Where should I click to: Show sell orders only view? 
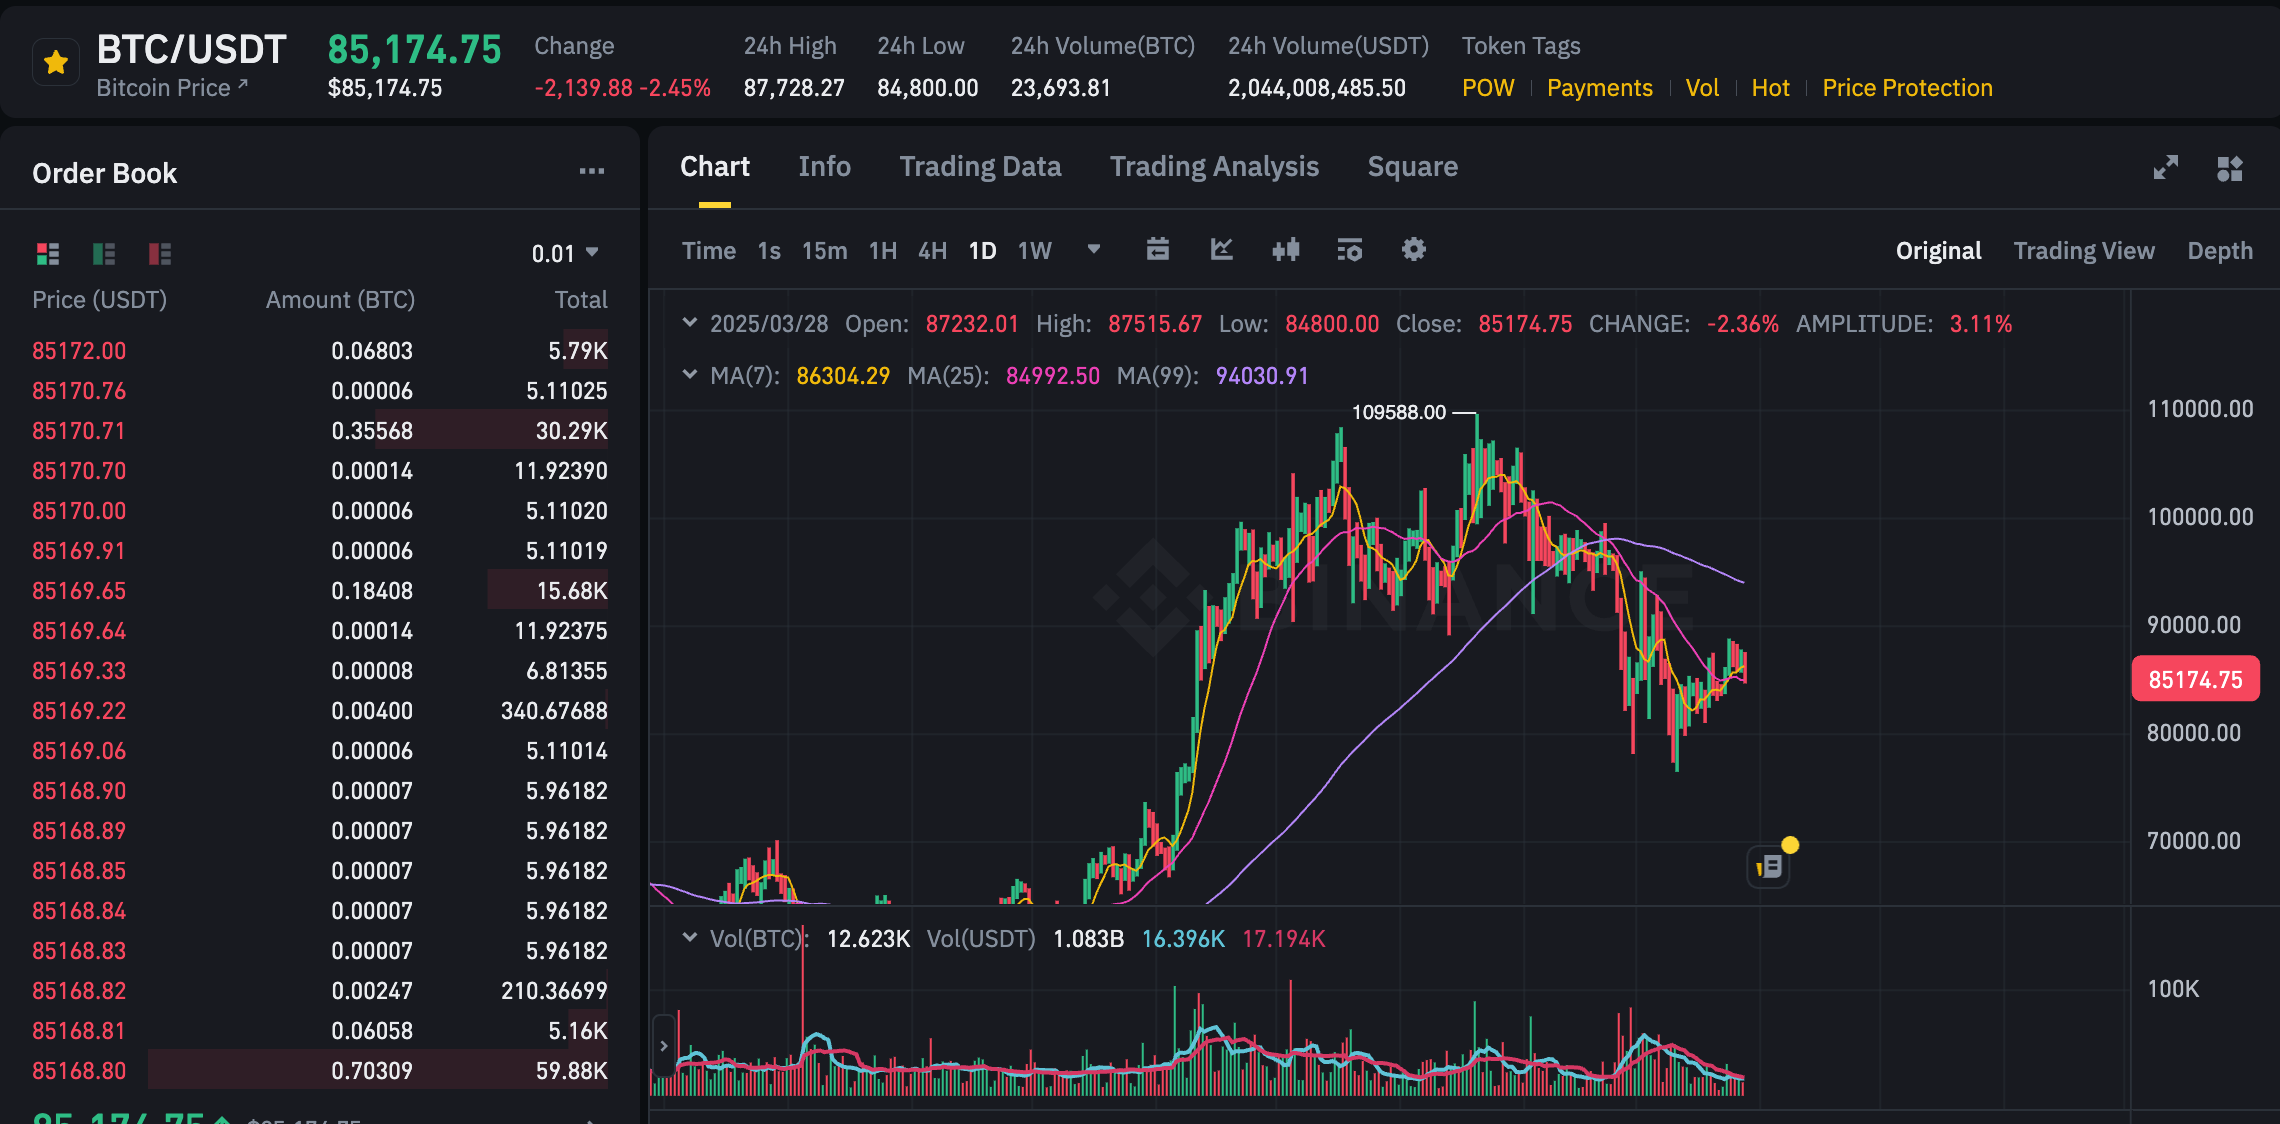pyautogui.click(x=159, y=253)
